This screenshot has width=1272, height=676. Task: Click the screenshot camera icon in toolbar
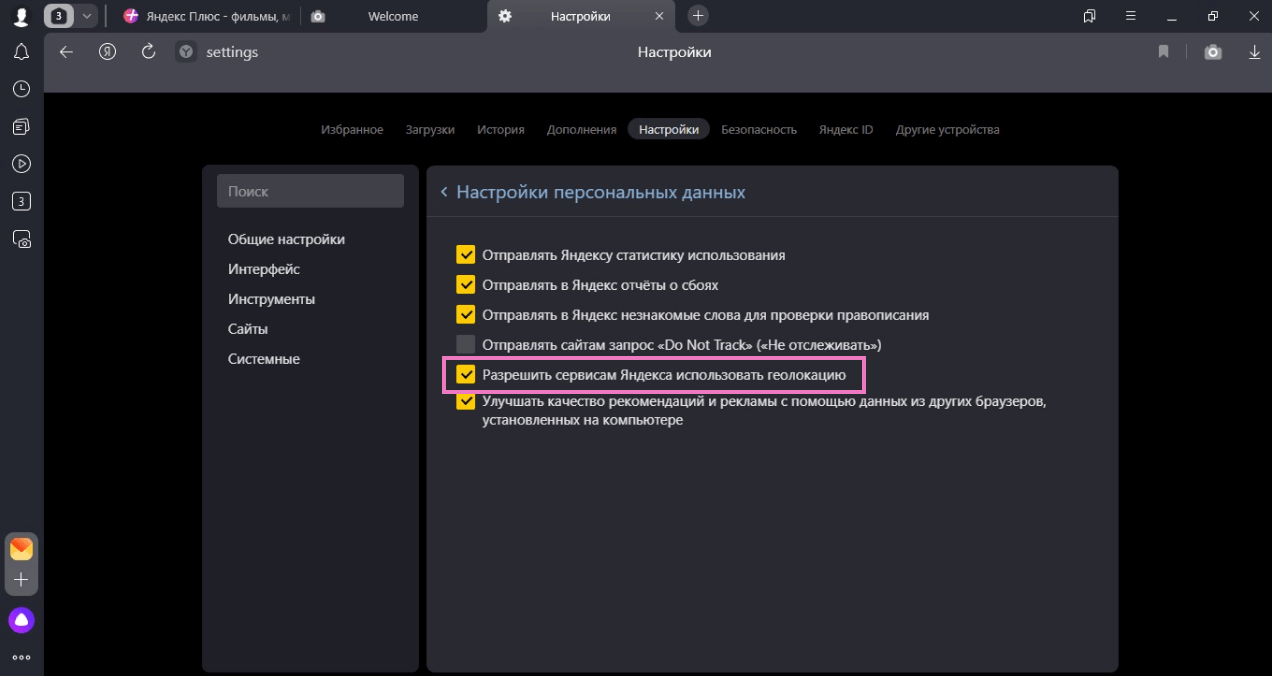click(1212, 52)
